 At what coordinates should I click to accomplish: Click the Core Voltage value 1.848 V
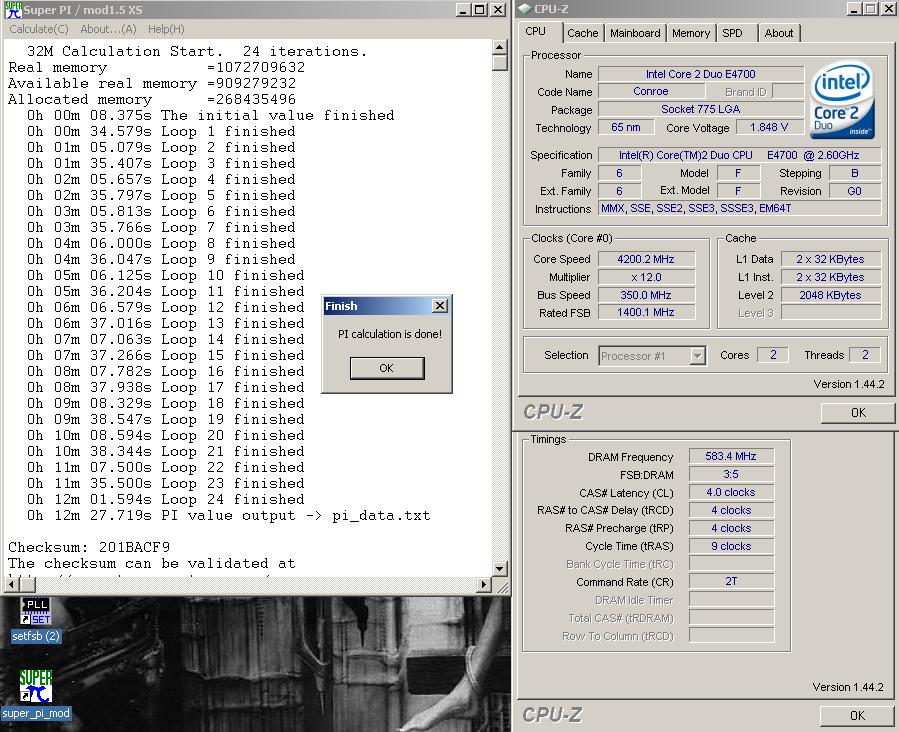(769, 127)
